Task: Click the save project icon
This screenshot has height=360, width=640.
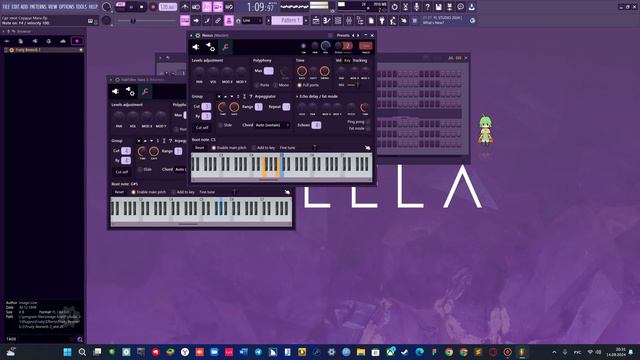Action: [438, 7]
